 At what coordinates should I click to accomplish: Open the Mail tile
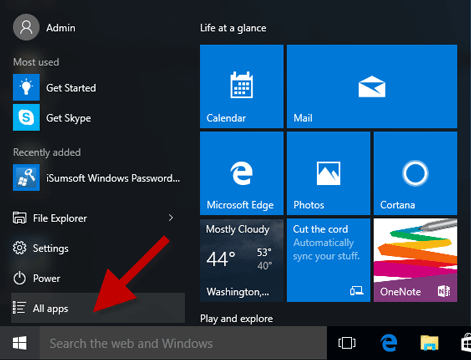[372, 86]
